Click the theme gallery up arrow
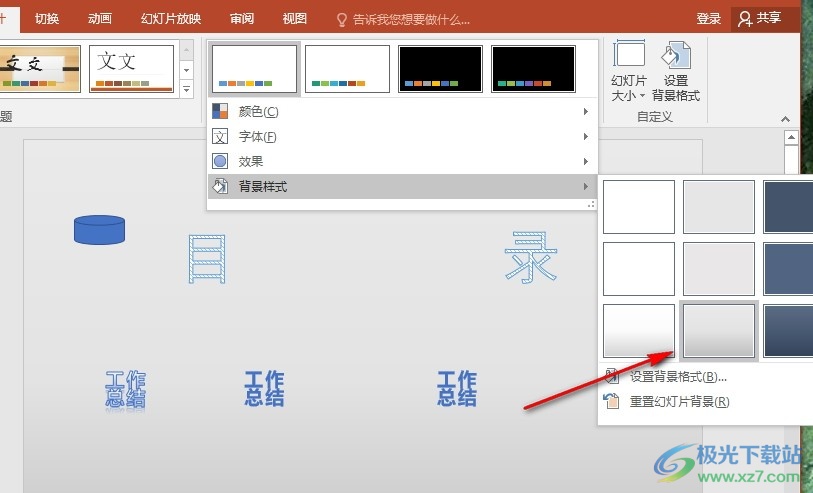Image resolution: width=813 pixels, height=493 pixels. point(187,50)
